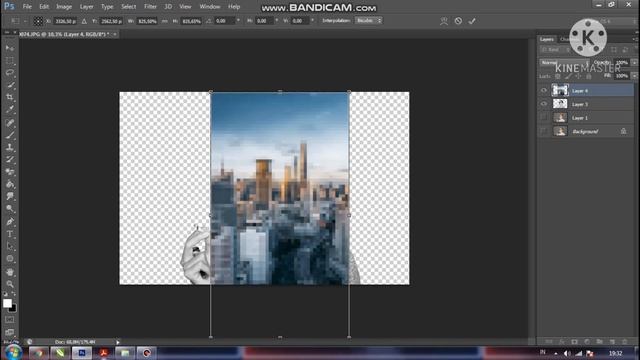
Task: Open the status bar info arrow
Action: pos(118,342)
